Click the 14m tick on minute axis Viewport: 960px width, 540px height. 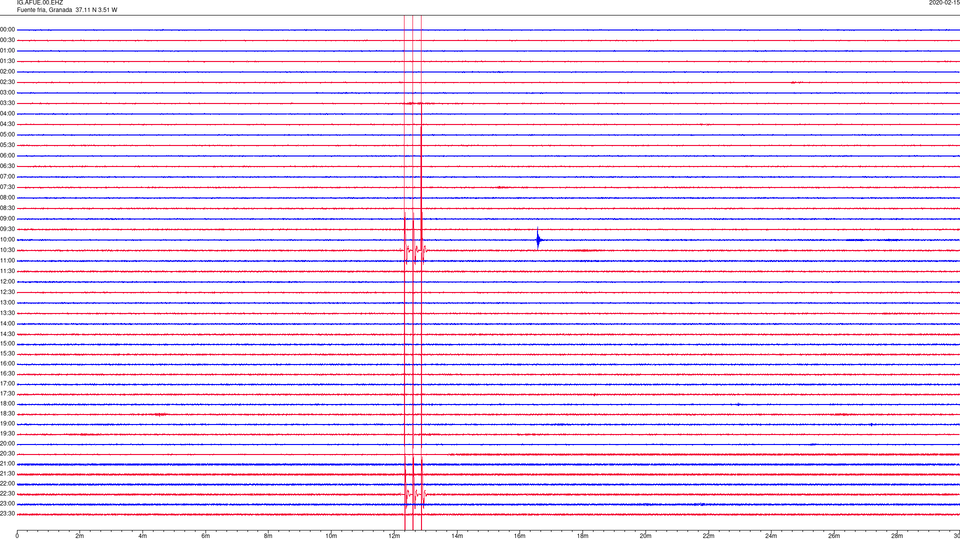pos(457,536)
